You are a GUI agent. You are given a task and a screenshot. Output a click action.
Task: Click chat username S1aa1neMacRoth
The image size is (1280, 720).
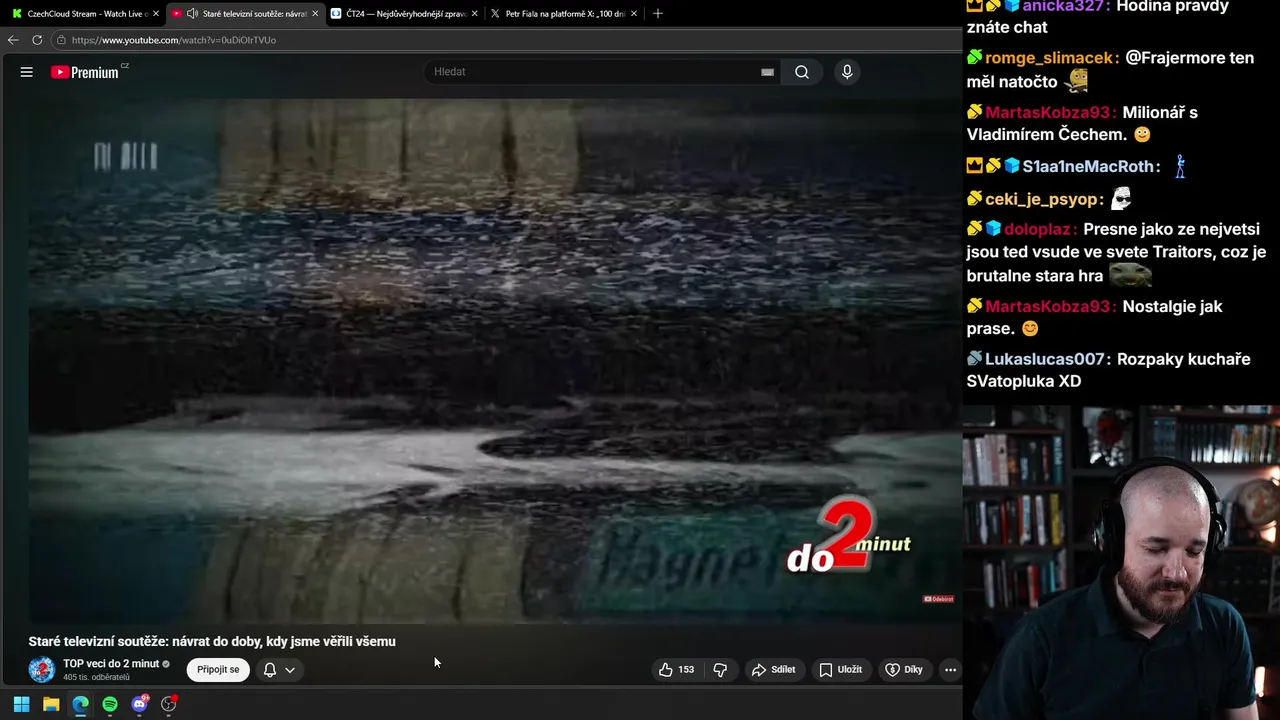click(1088, 167)
